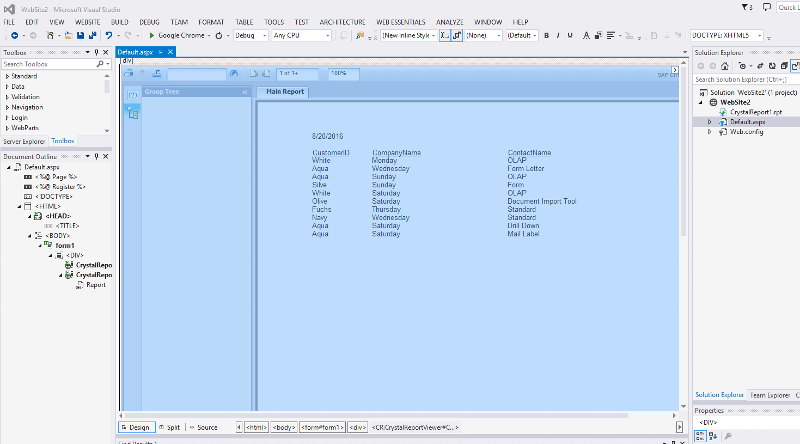Click the text alignment icon
Image resolution: width=800 pixels, height=444 pixels.
(611, 35)
